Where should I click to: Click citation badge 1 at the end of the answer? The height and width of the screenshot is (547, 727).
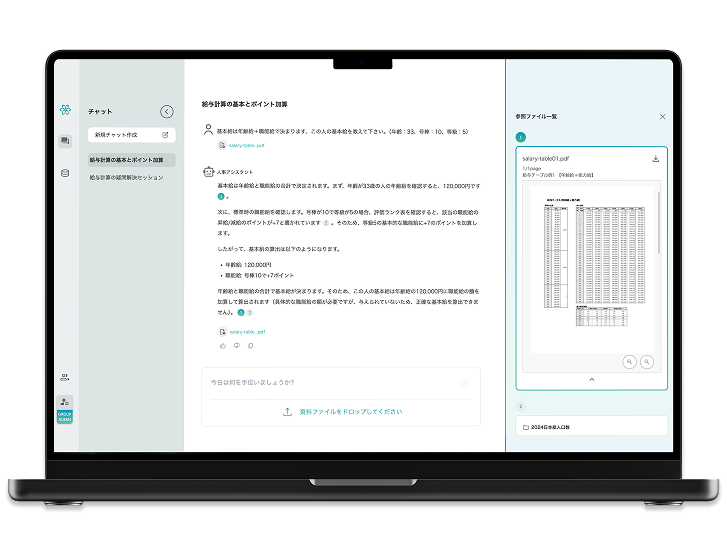coord(241,312)
